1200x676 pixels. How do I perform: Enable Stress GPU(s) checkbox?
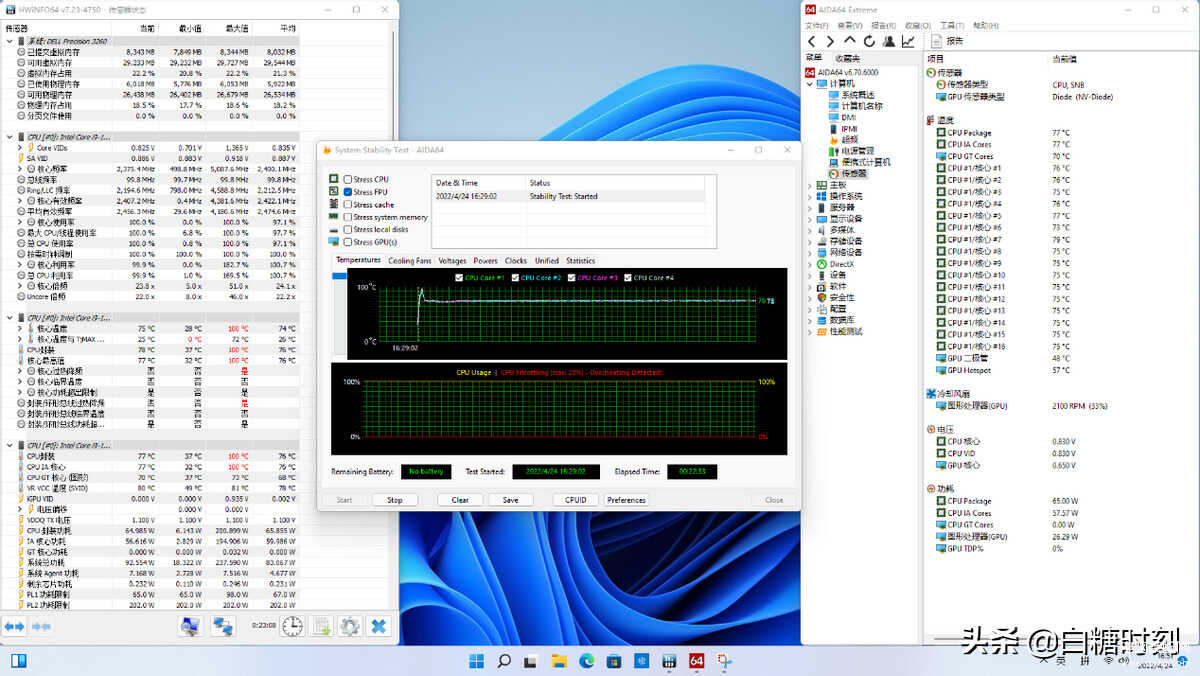coord(348,242)
